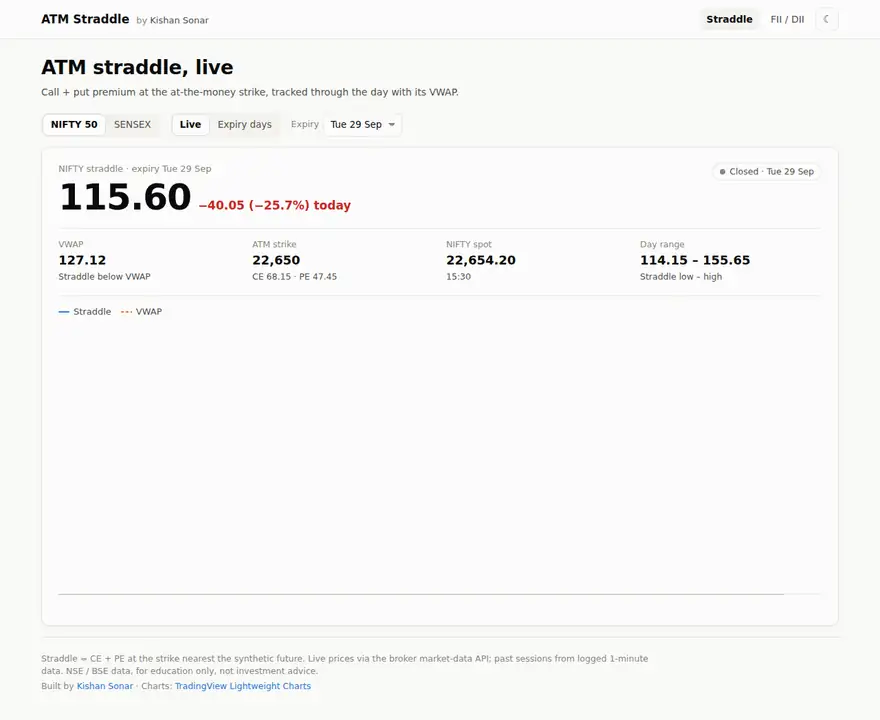Image resolution: width=880 pixels, height=720 pixels.
Task: Switch to SENSEX index
Action: 132,125
